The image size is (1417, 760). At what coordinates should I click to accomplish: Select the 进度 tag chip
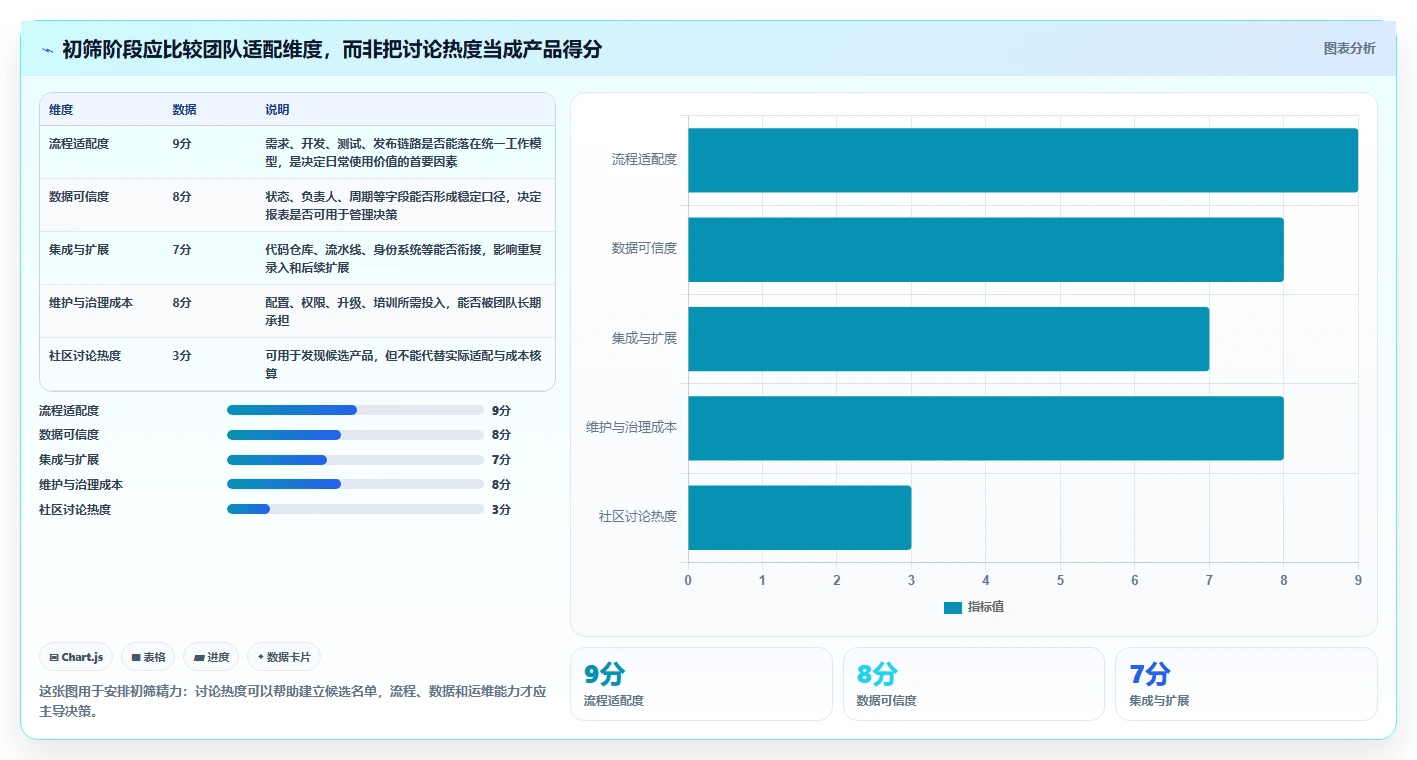[211, 657]
